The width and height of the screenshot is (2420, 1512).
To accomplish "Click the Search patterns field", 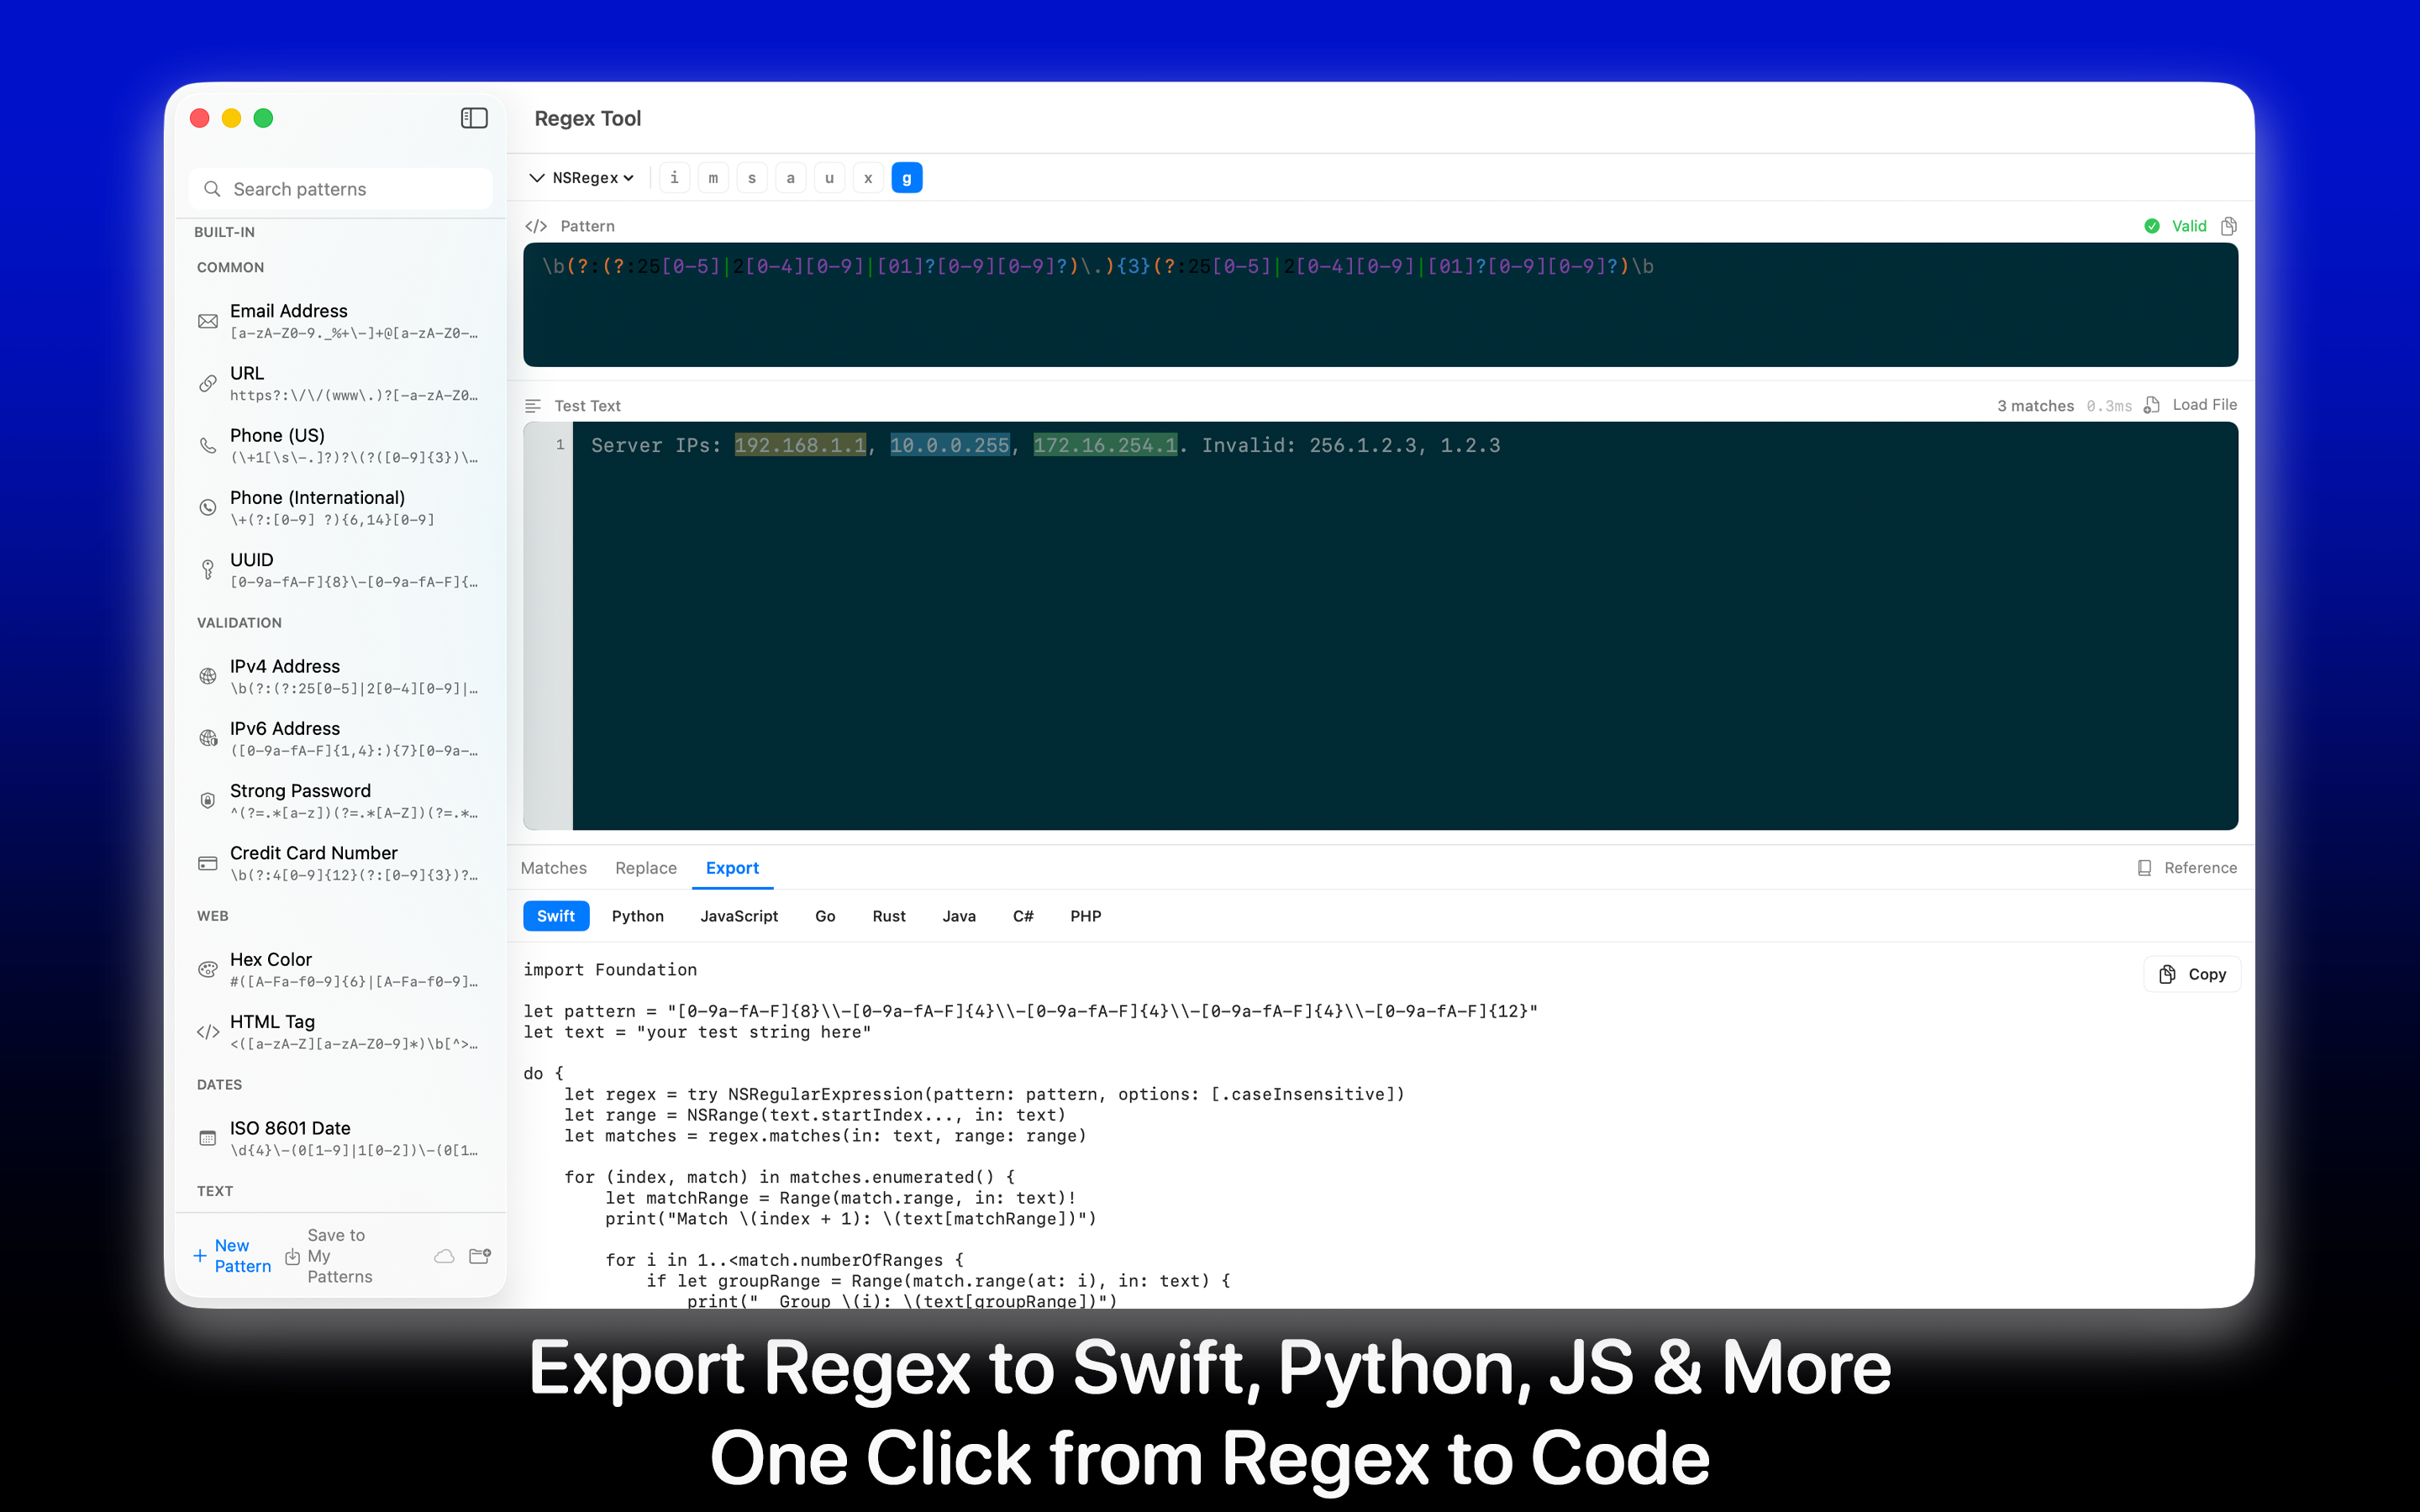I will point(340,188).
